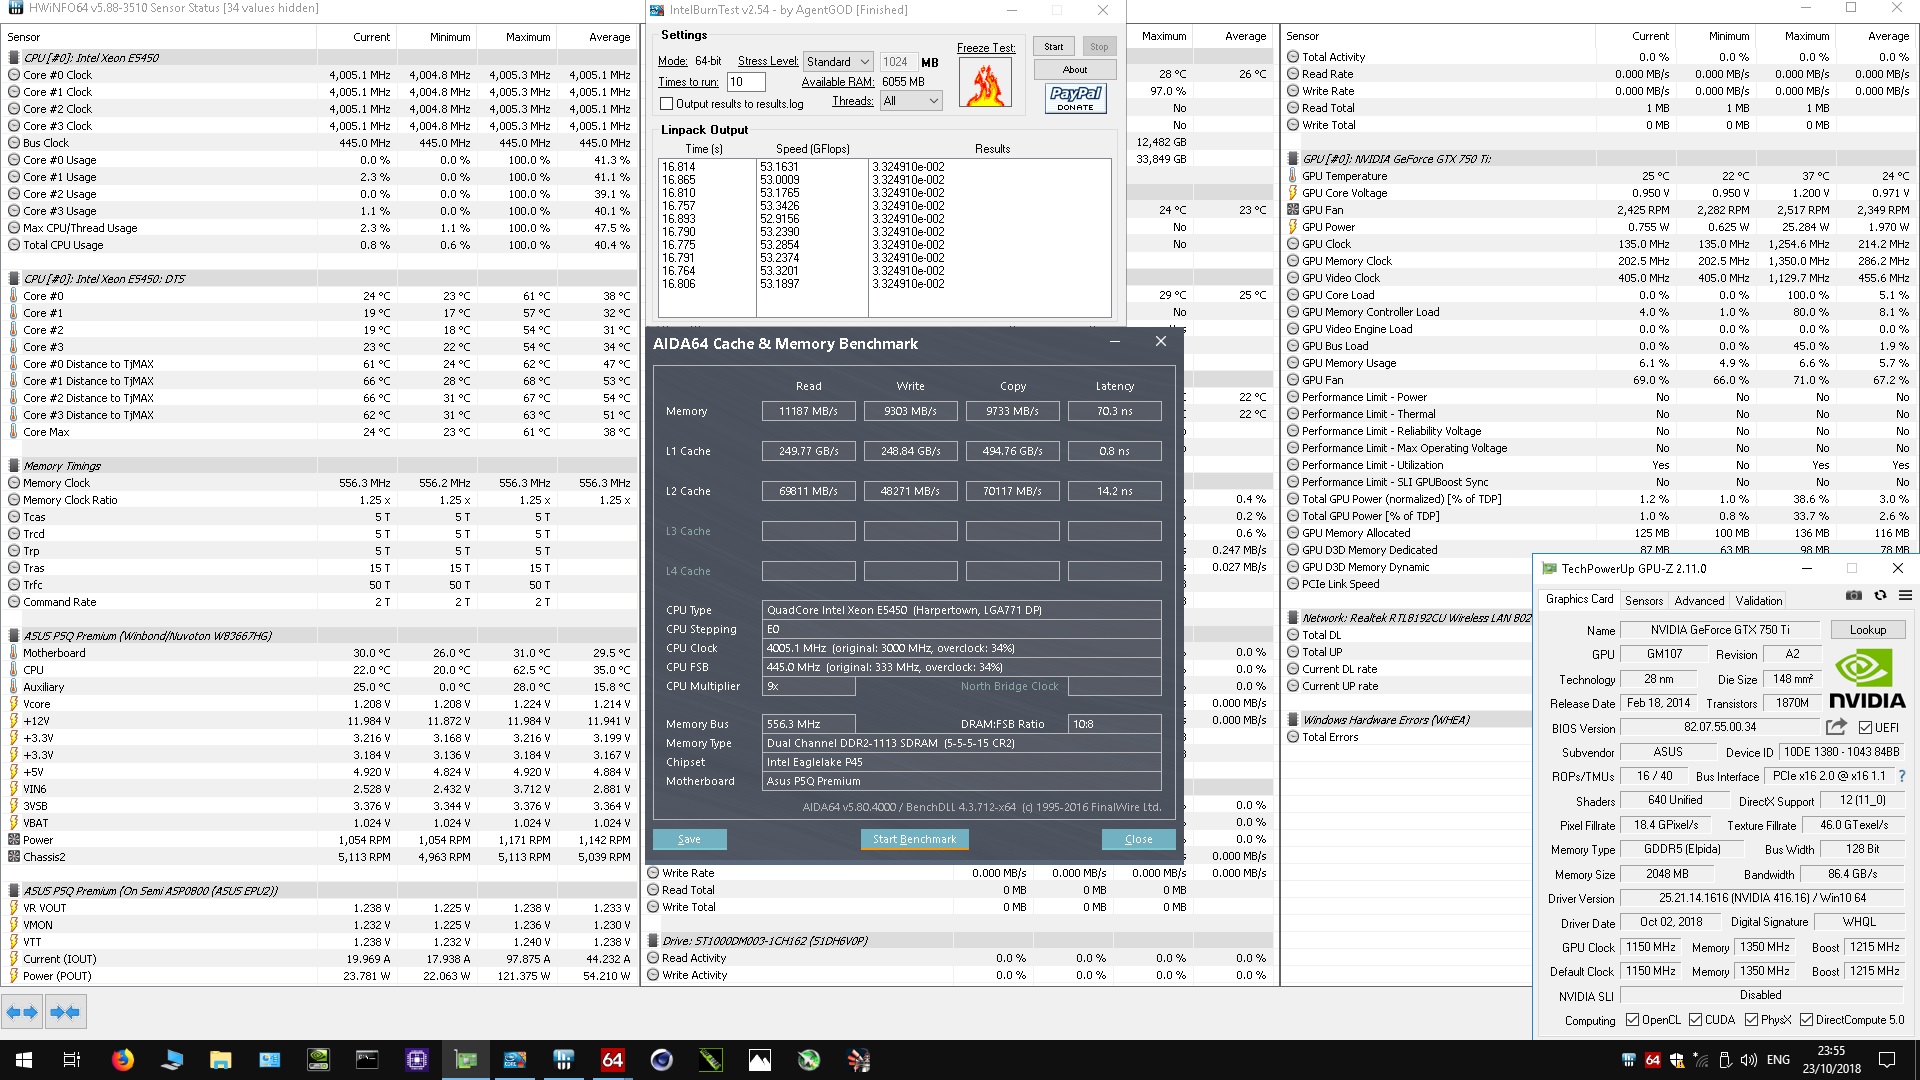Click the PayPal Donate image in IntelBurnTest
Screen dimensions: 1920x1080
pos(1075,98)
